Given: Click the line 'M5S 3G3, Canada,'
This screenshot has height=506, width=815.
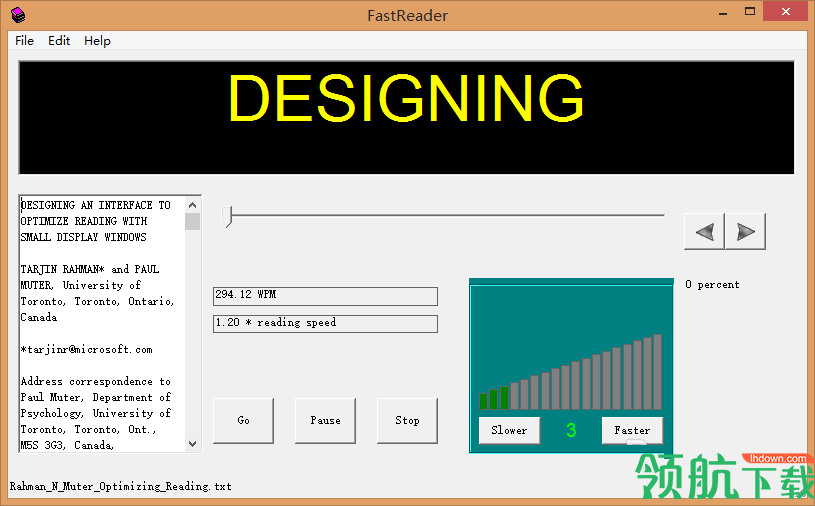Looking at the screenshot, I should coord(67,445).
